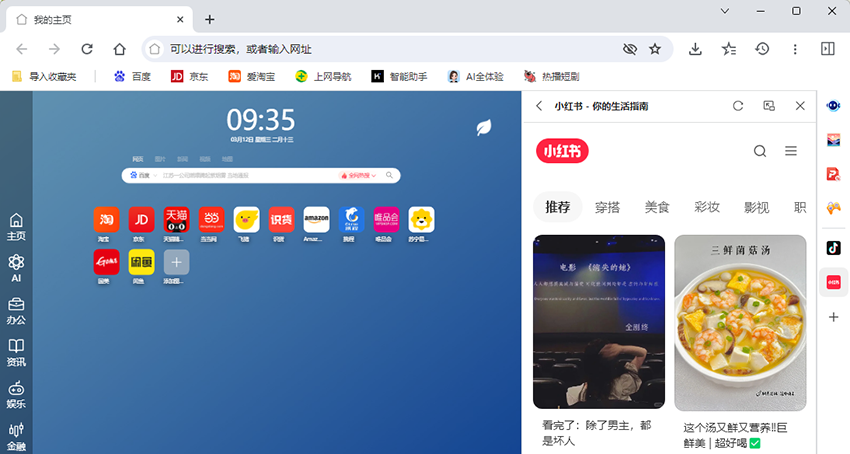Toggle the incognito eye icon in address bar
Viewport: 850px width, 454px height.
tap(629, 49)
